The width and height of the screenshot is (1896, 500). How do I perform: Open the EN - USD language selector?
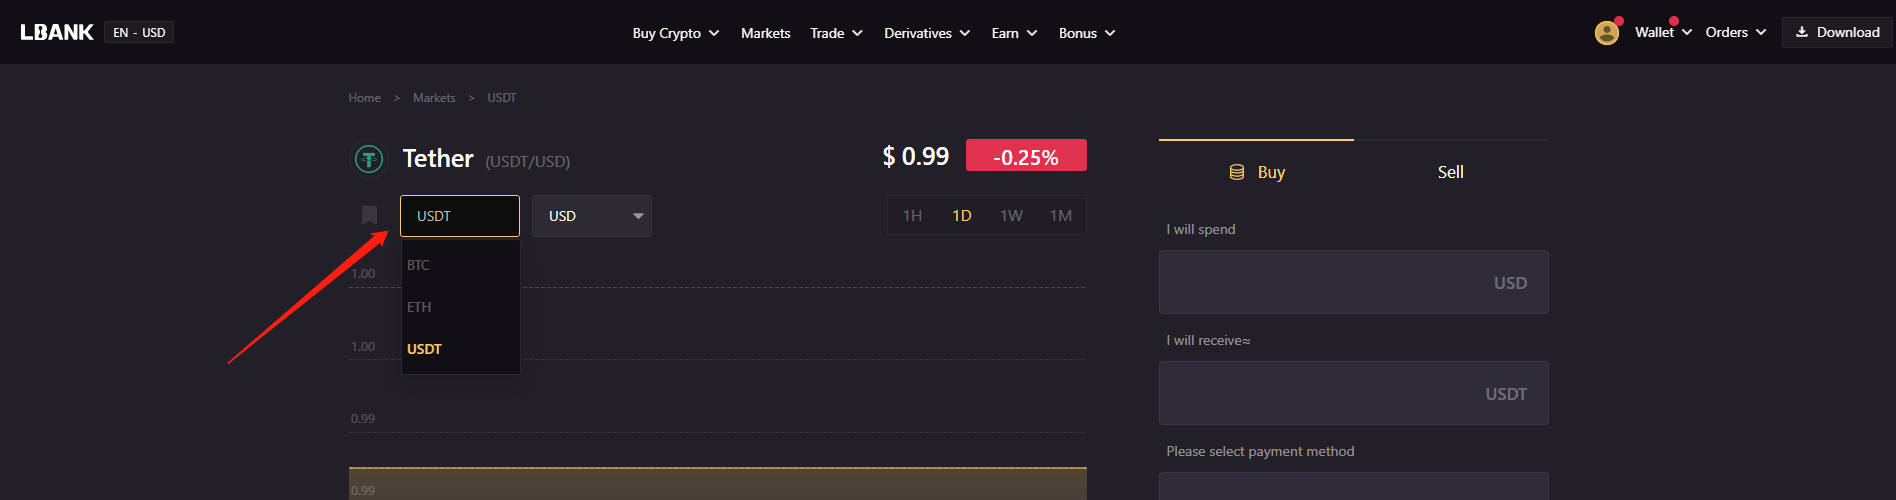pyautogui.click(x=139, y=32)
